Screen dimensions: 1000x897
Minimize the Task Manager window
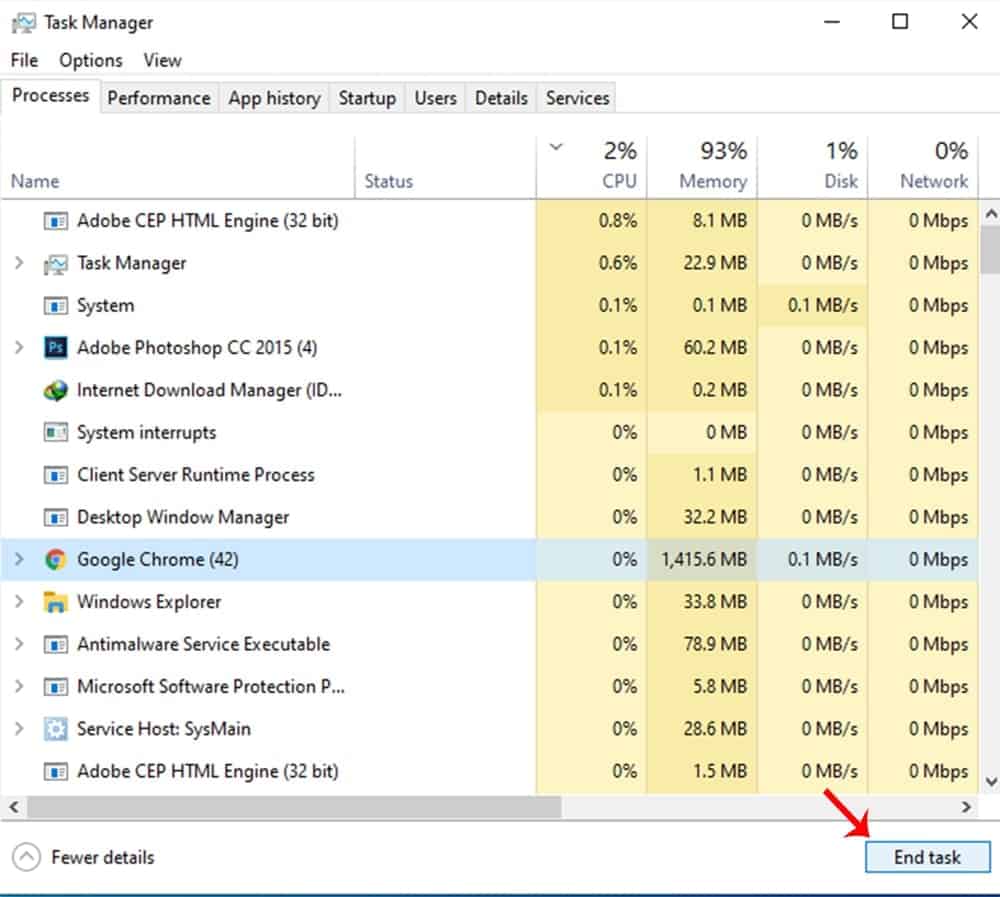pyautogui.click(x=832, y=22)
